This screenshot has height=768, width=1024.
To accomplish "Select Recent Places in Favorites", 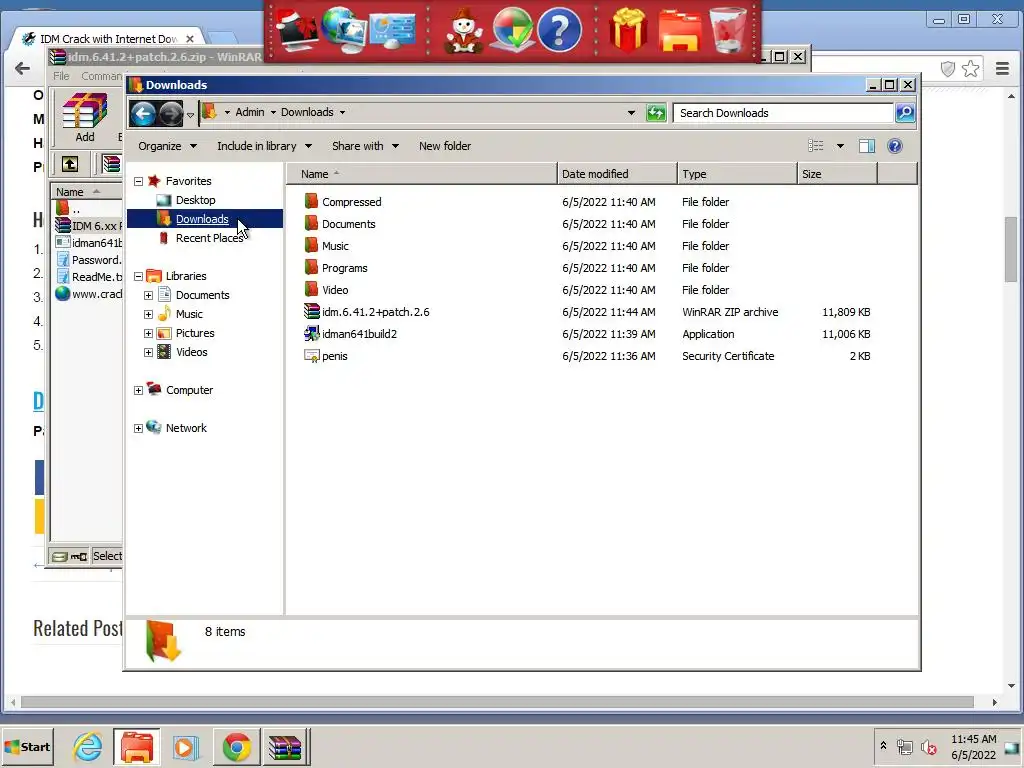I will tap(209, 238).
